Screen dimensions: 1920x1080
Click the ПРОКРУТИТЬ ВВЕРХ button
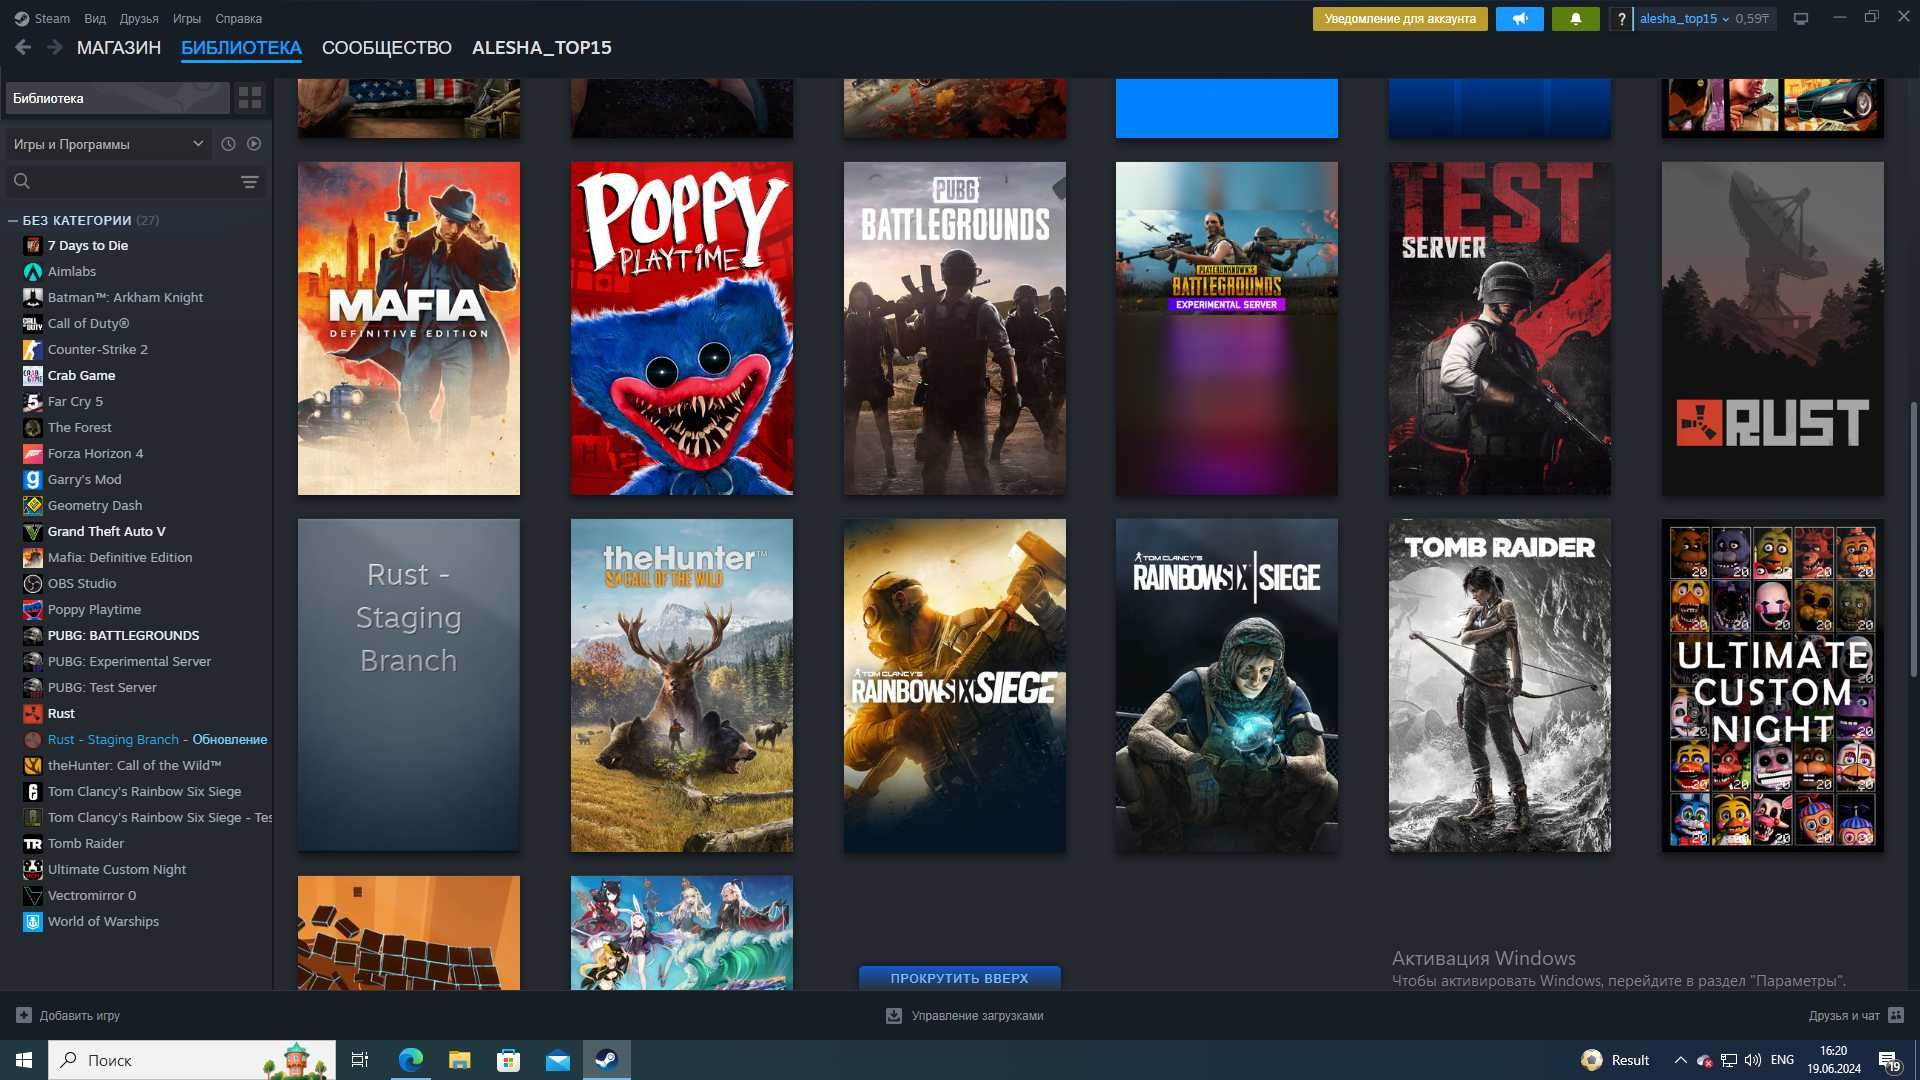point(959,978)
